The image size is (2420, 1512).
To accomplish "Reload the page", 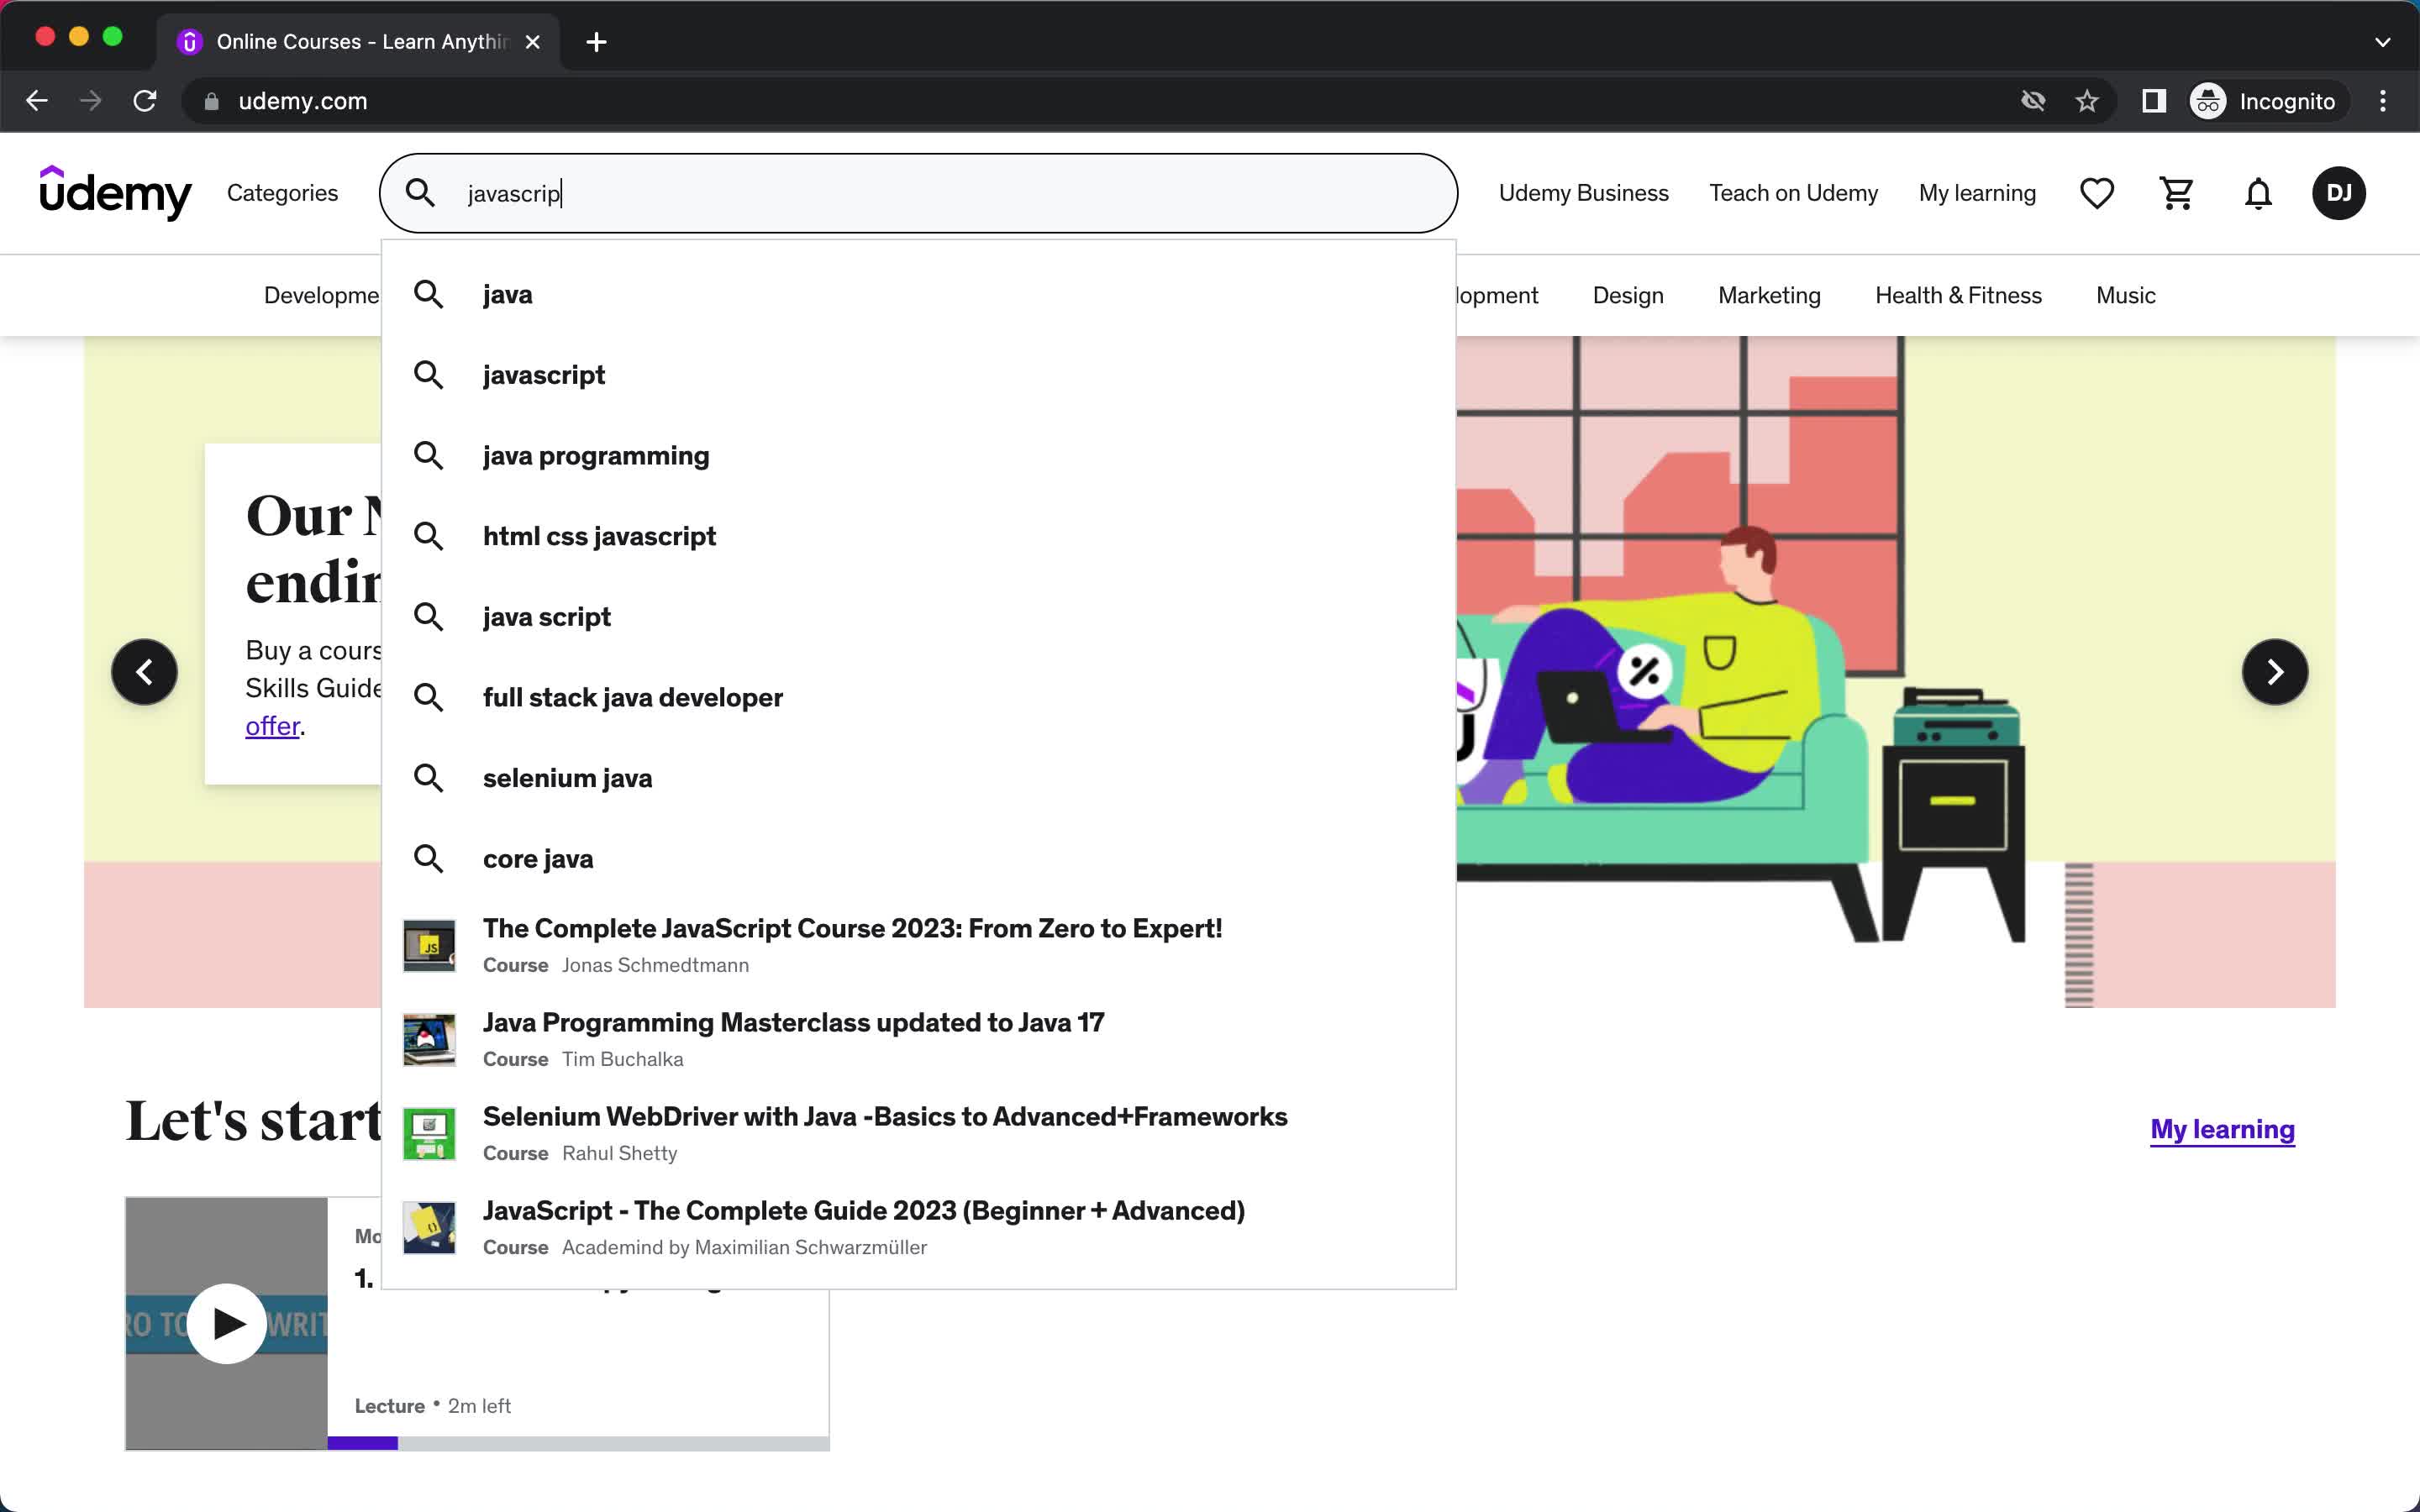I will [x=145, y=101].
